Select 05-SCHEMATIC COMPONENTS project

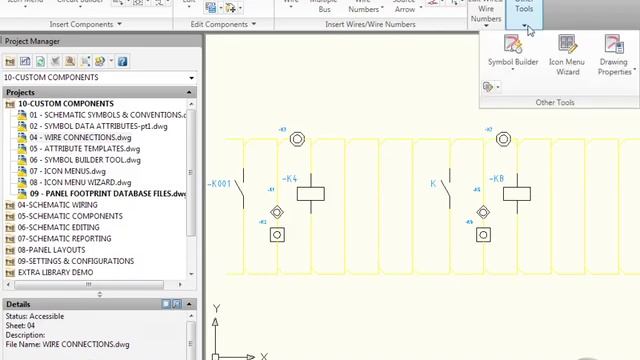pos(70,216)
